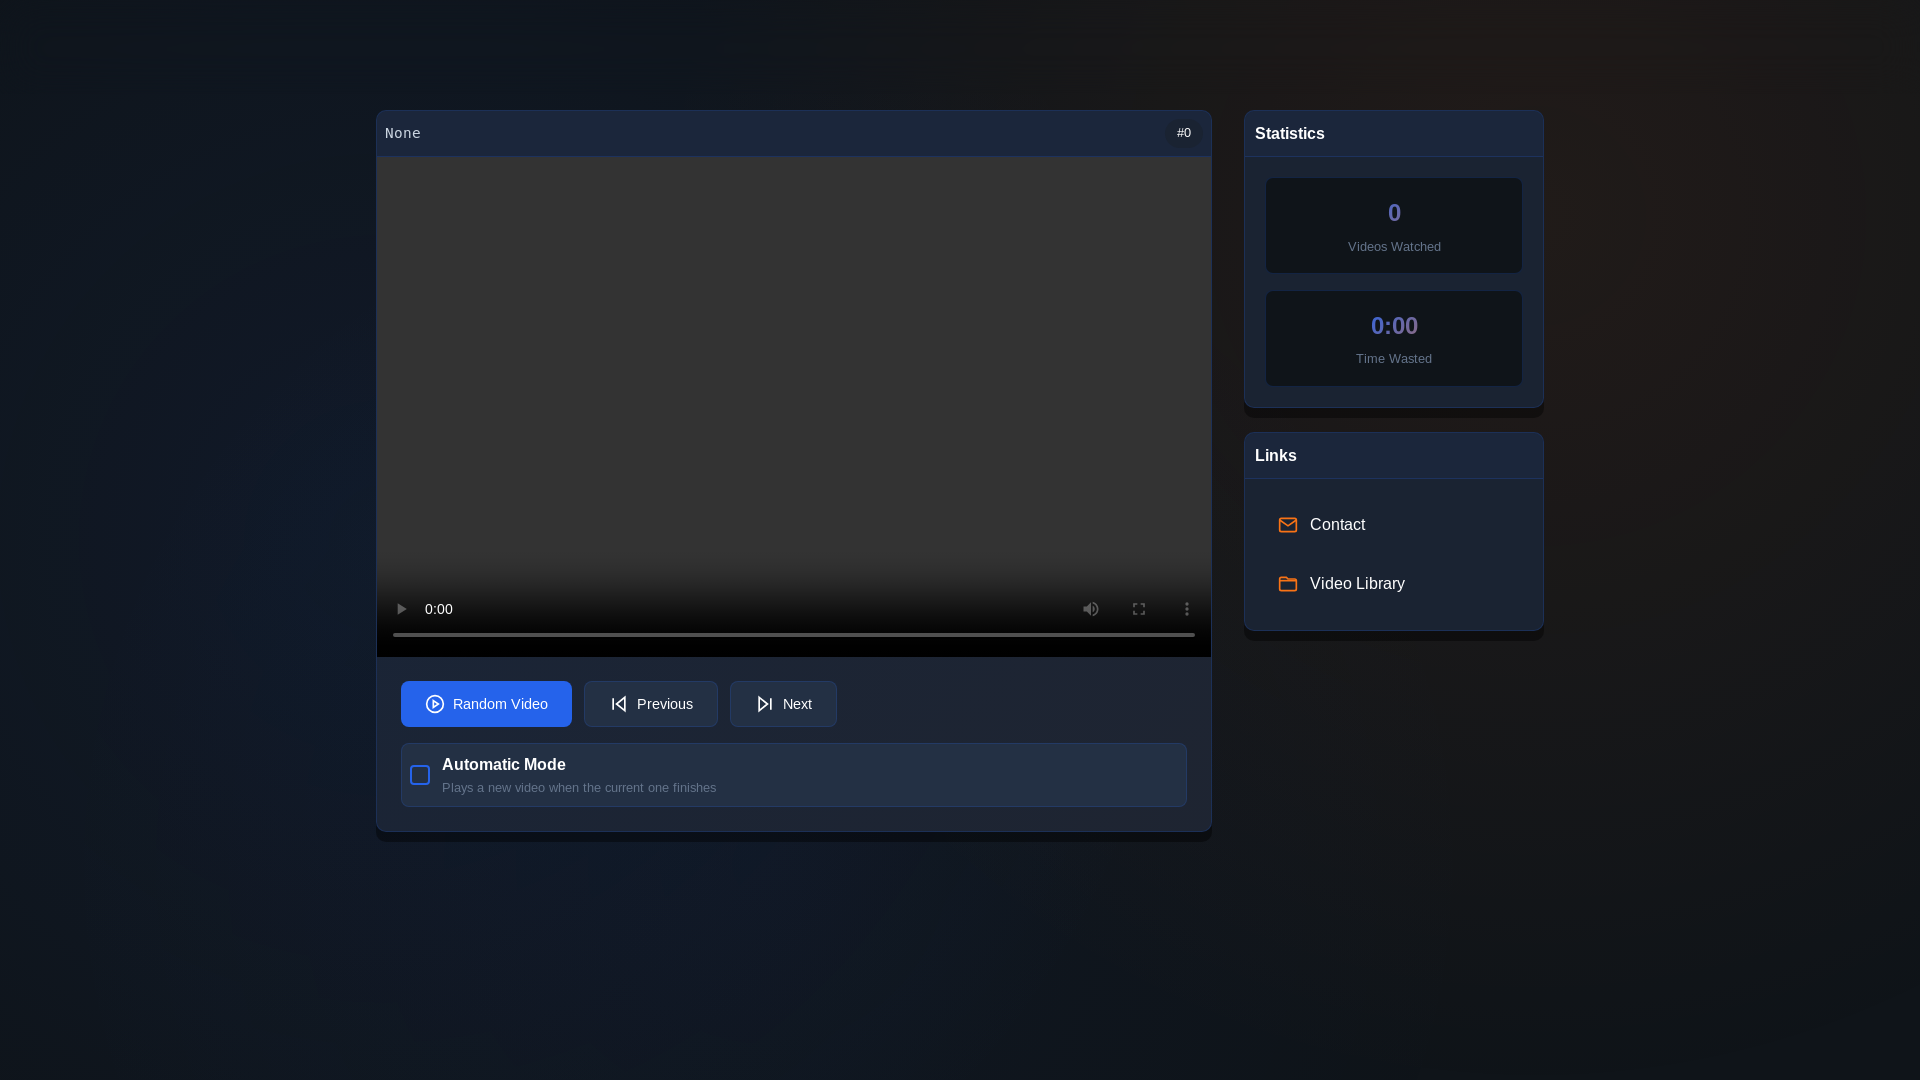Screen dimensions: 1920x1080
Task: Click the #0 video number badge
Action: tap(1183, 133)
